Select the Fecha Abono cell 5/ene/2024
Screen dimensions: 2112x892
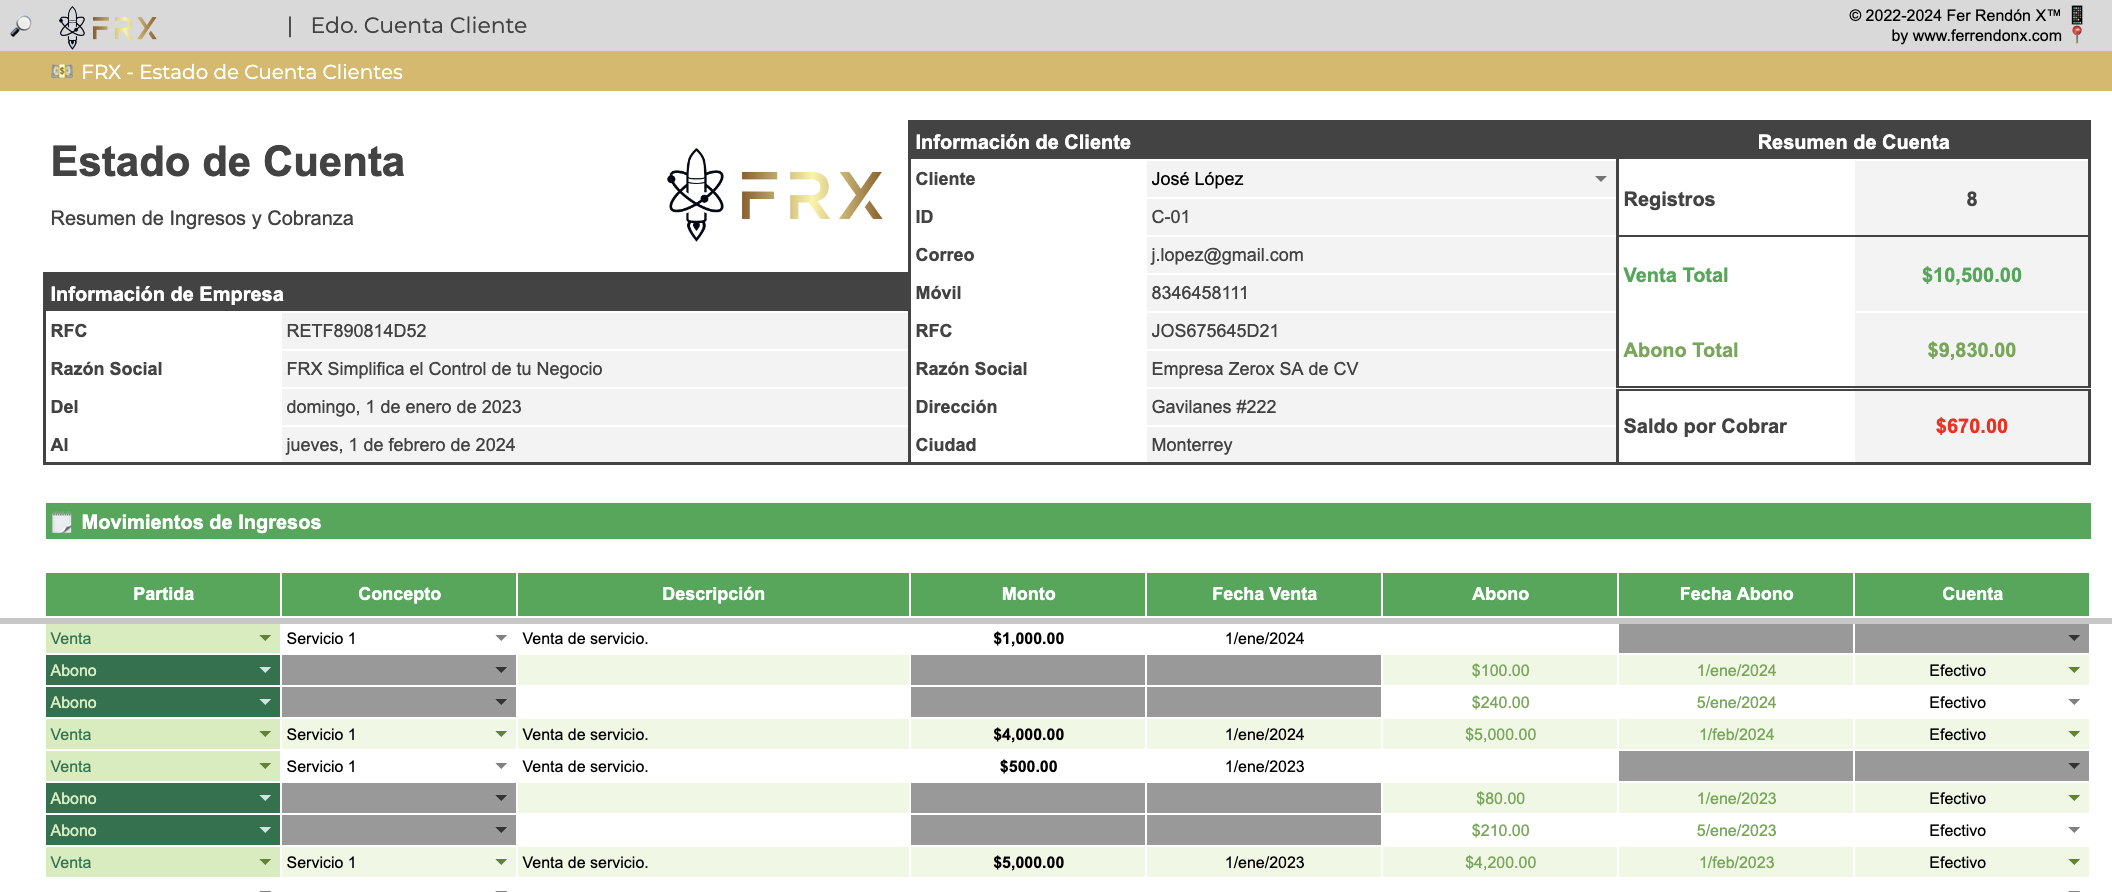pos(1736,702)
